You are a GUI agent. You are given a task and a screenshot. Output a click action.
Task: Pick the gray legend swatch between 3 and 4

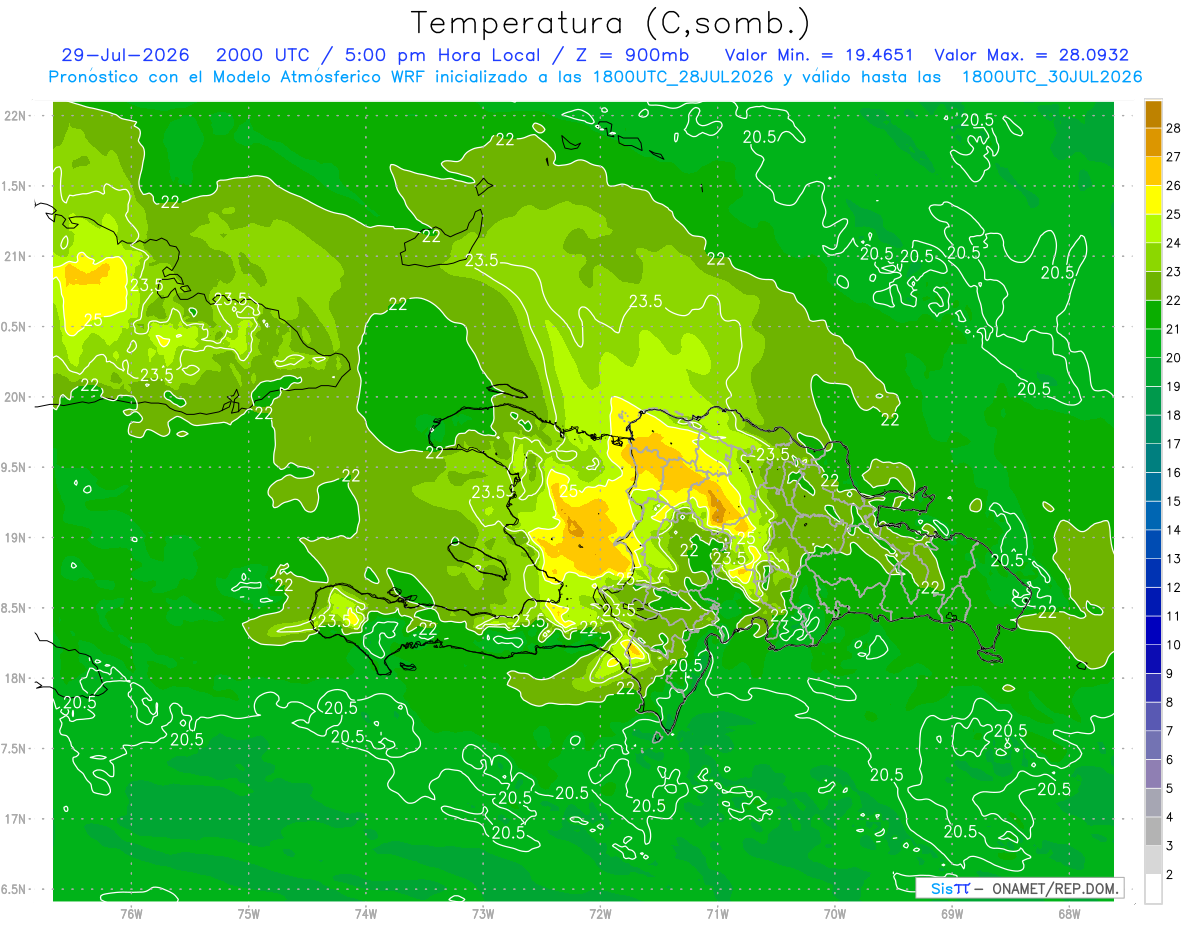[x=1153, y=832]
